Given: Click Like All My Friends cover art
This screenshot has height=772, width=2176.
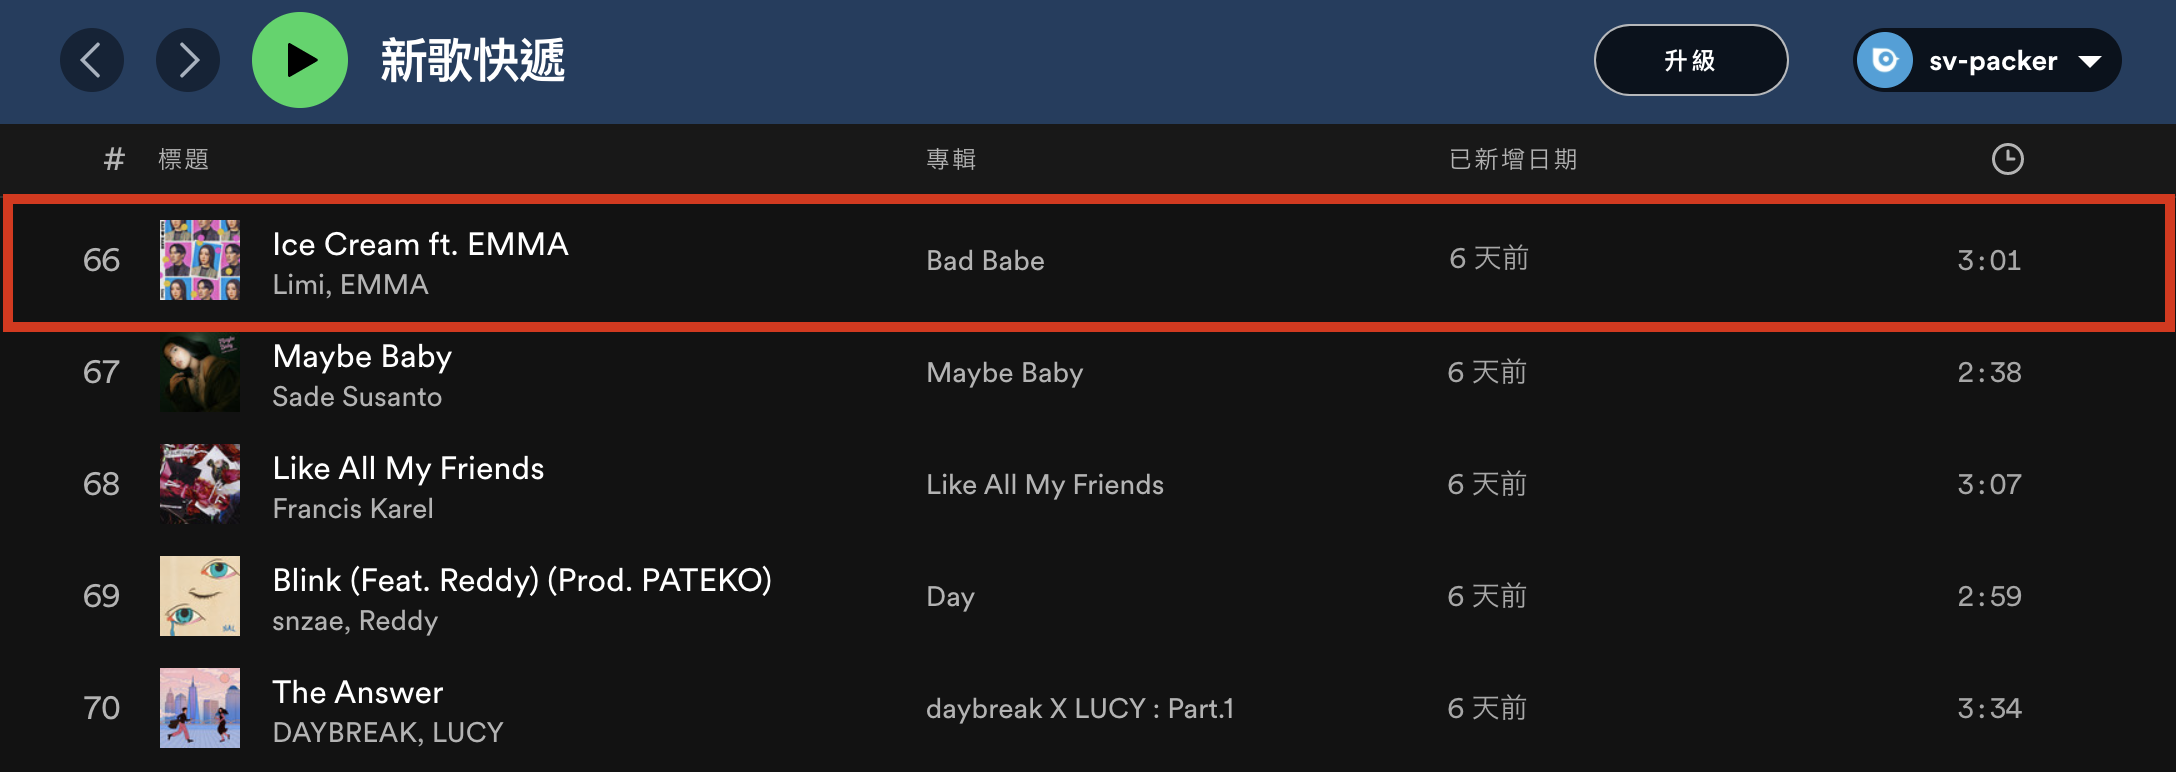Looking at the screenshot, I should 200,484.
